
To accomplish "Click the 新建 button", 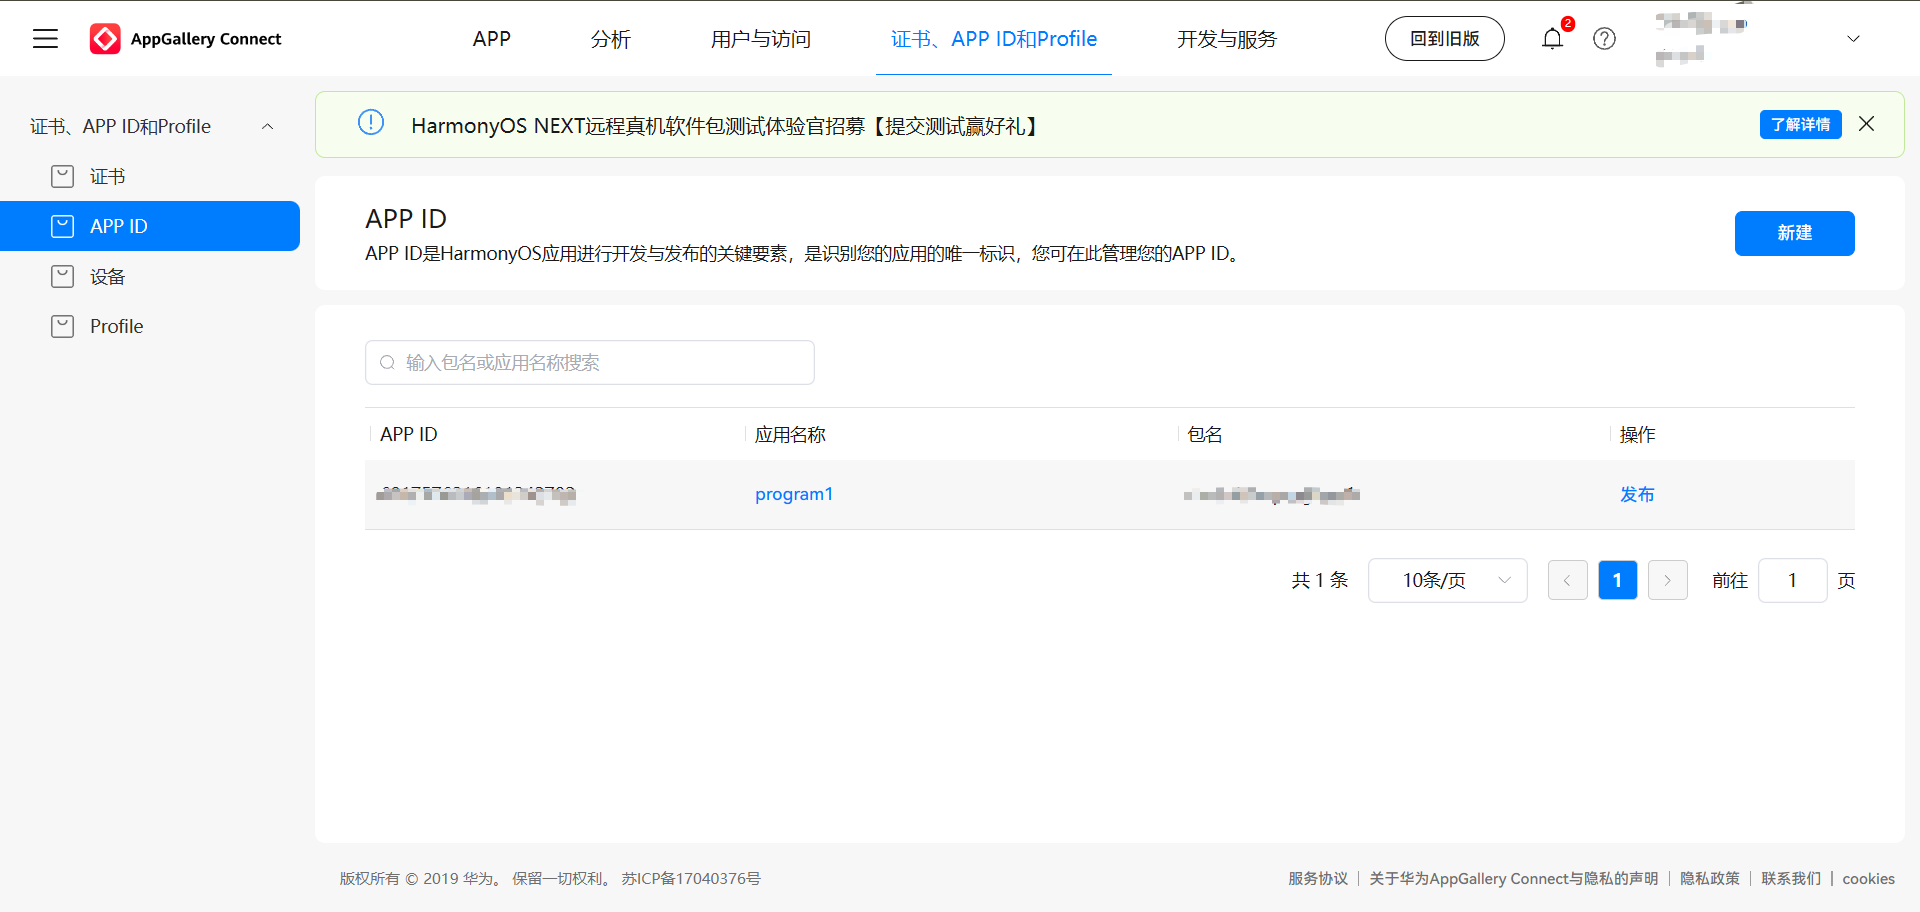I will [x=1794, y=233].
